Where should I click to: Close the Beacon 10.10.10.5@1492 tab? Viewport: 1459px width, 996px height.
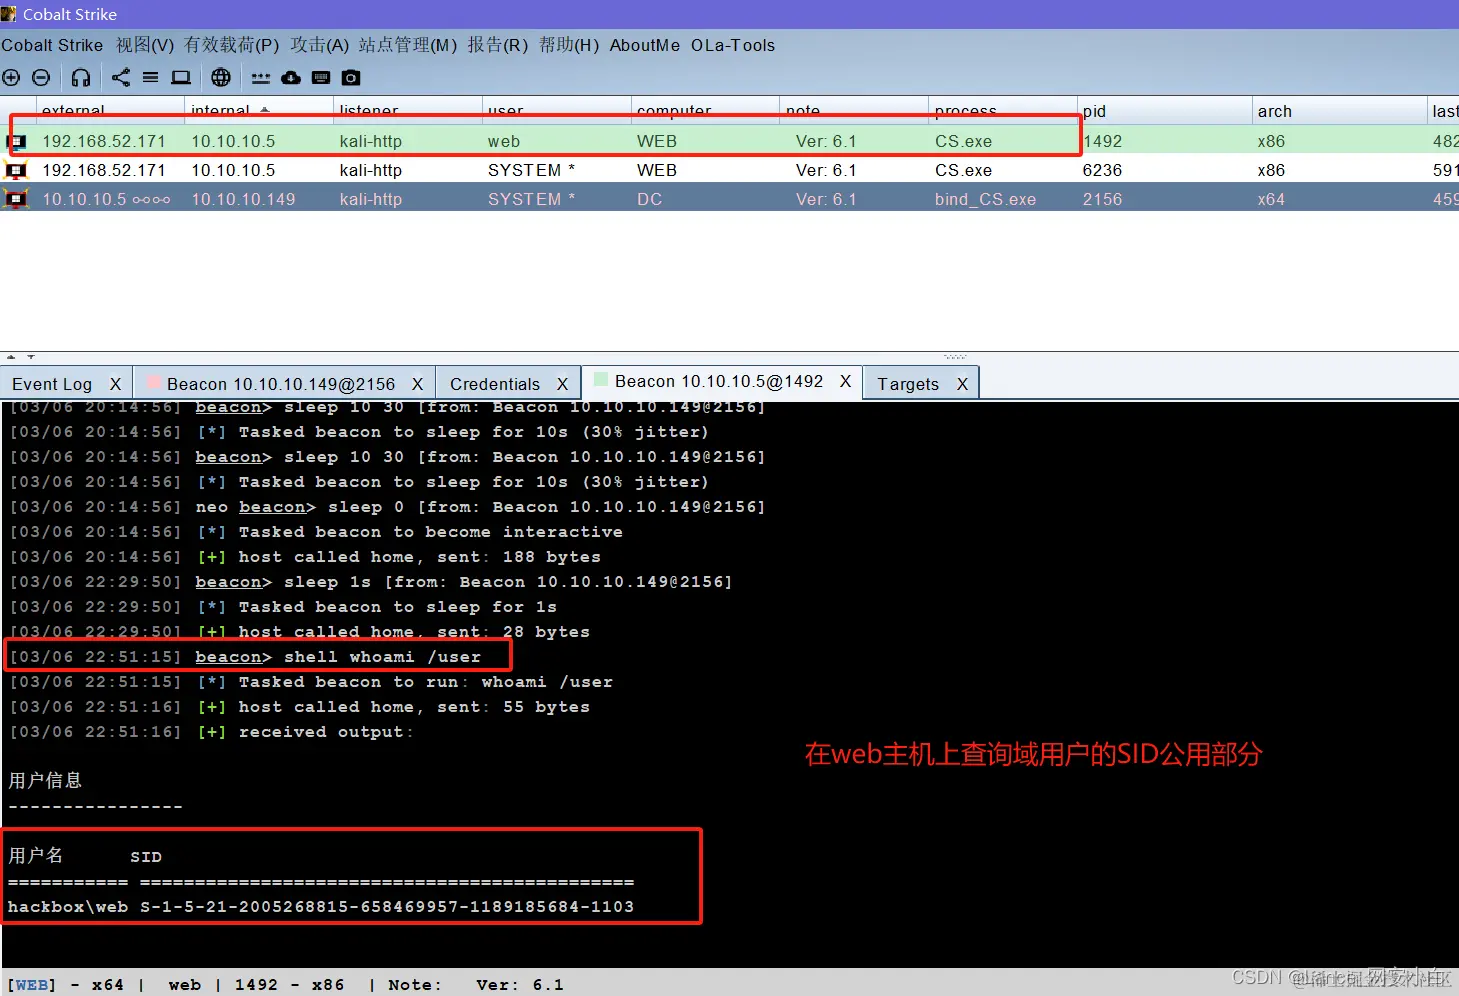pyautogui.click(x=845, y=381)
